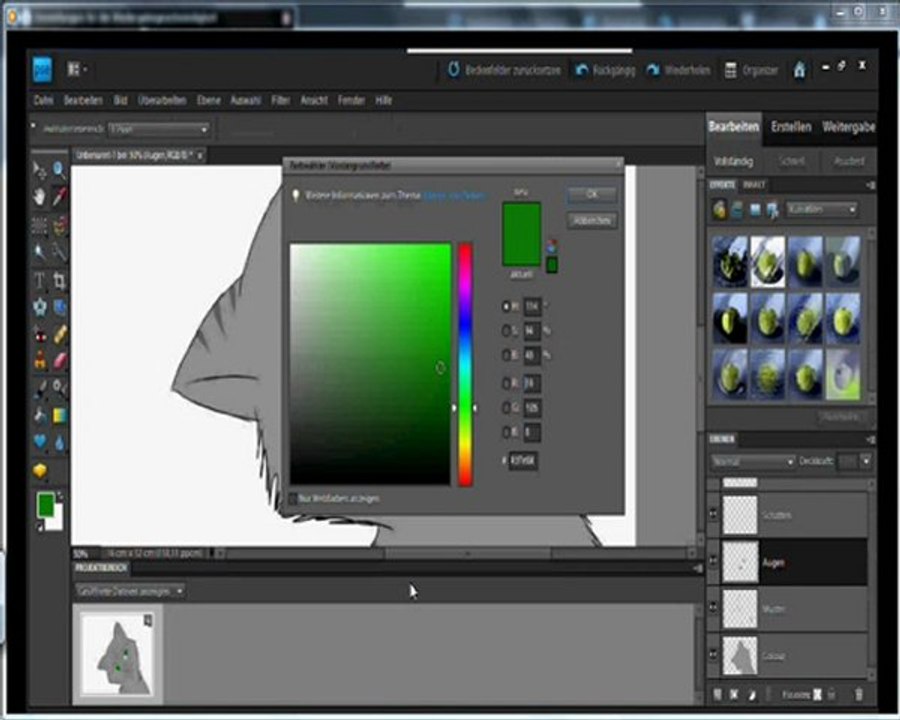900x720 pixels.
Task: Open the layer blend mode Normal dropdown
Action: pos(752,462)
